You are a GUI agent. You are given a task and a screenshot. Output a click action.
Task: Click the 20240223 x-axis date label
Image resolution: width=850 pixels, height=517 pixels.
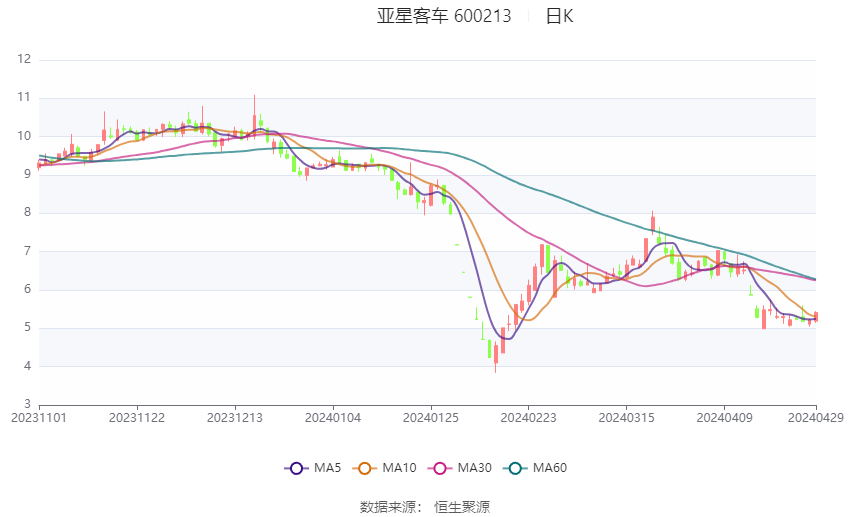coord(529,418)
